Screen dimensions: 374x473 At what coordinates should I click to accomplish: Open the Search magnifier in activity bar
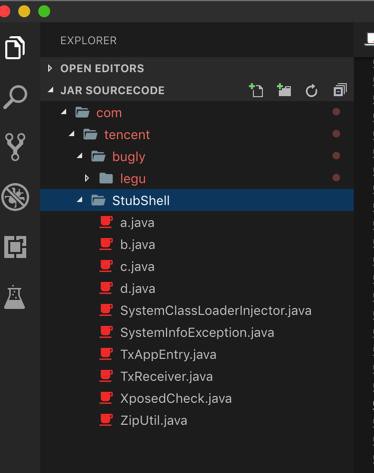[x=15, y=97]
